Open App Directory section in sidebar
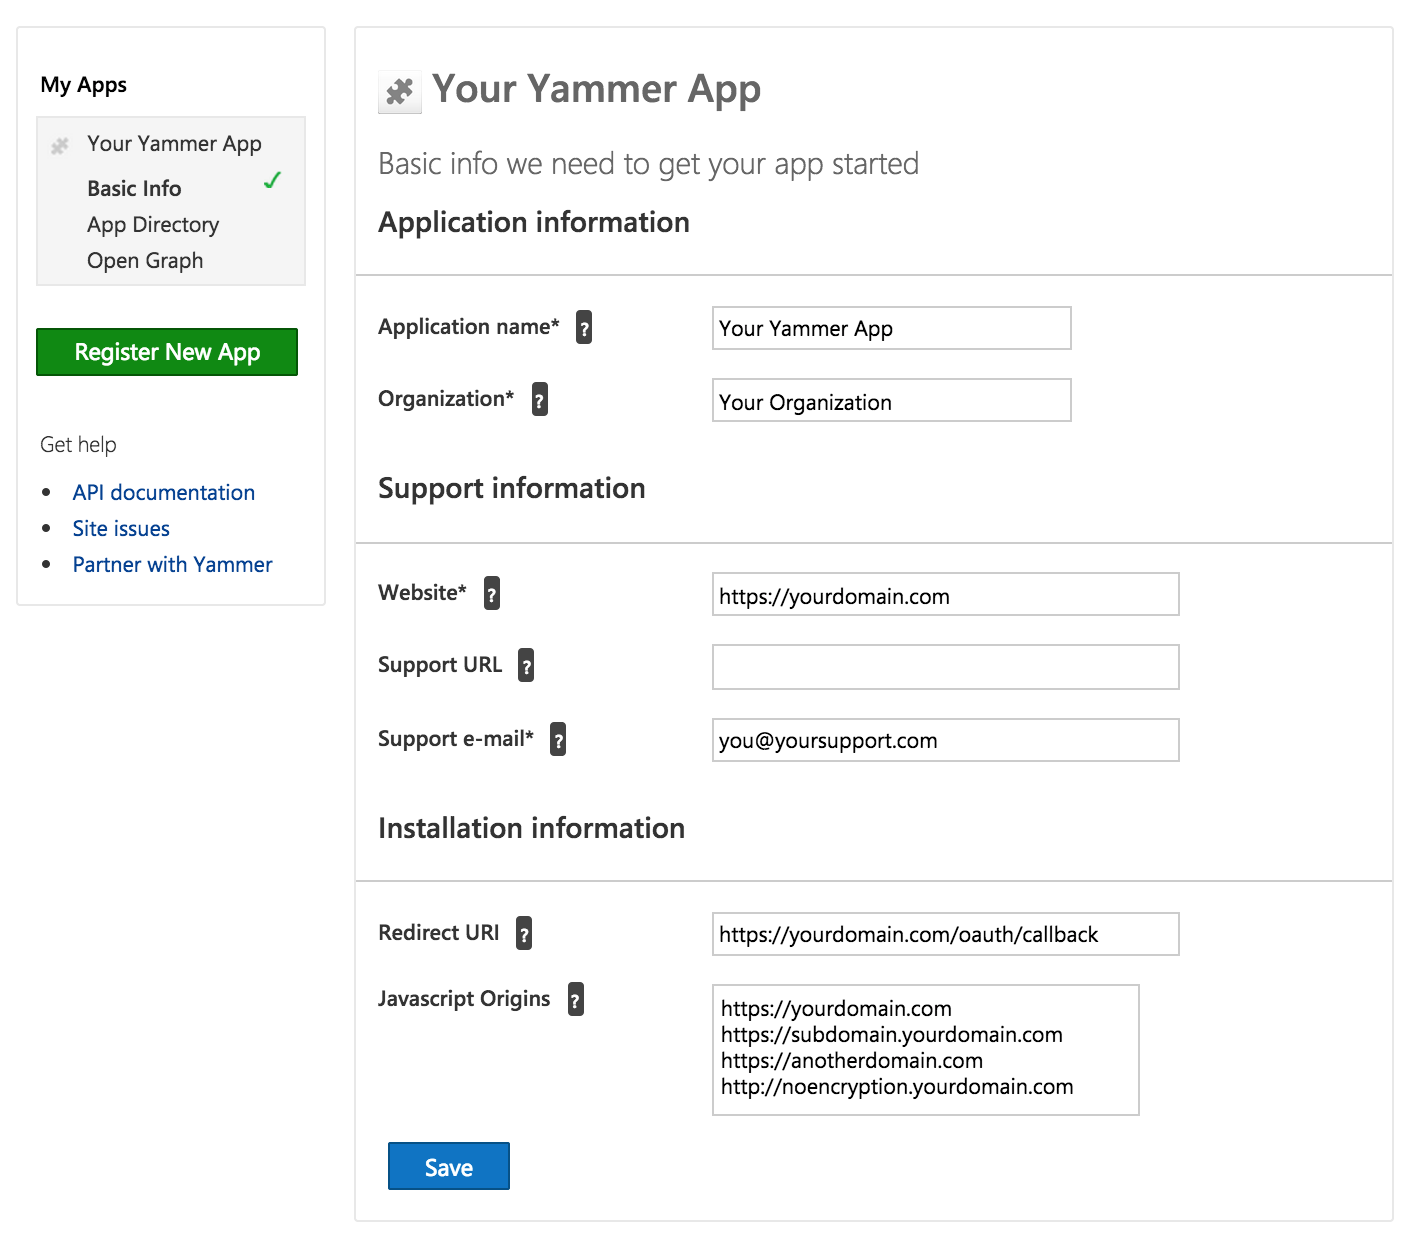This screenshot has height=1238, width=1412. [x=153, y=225]
